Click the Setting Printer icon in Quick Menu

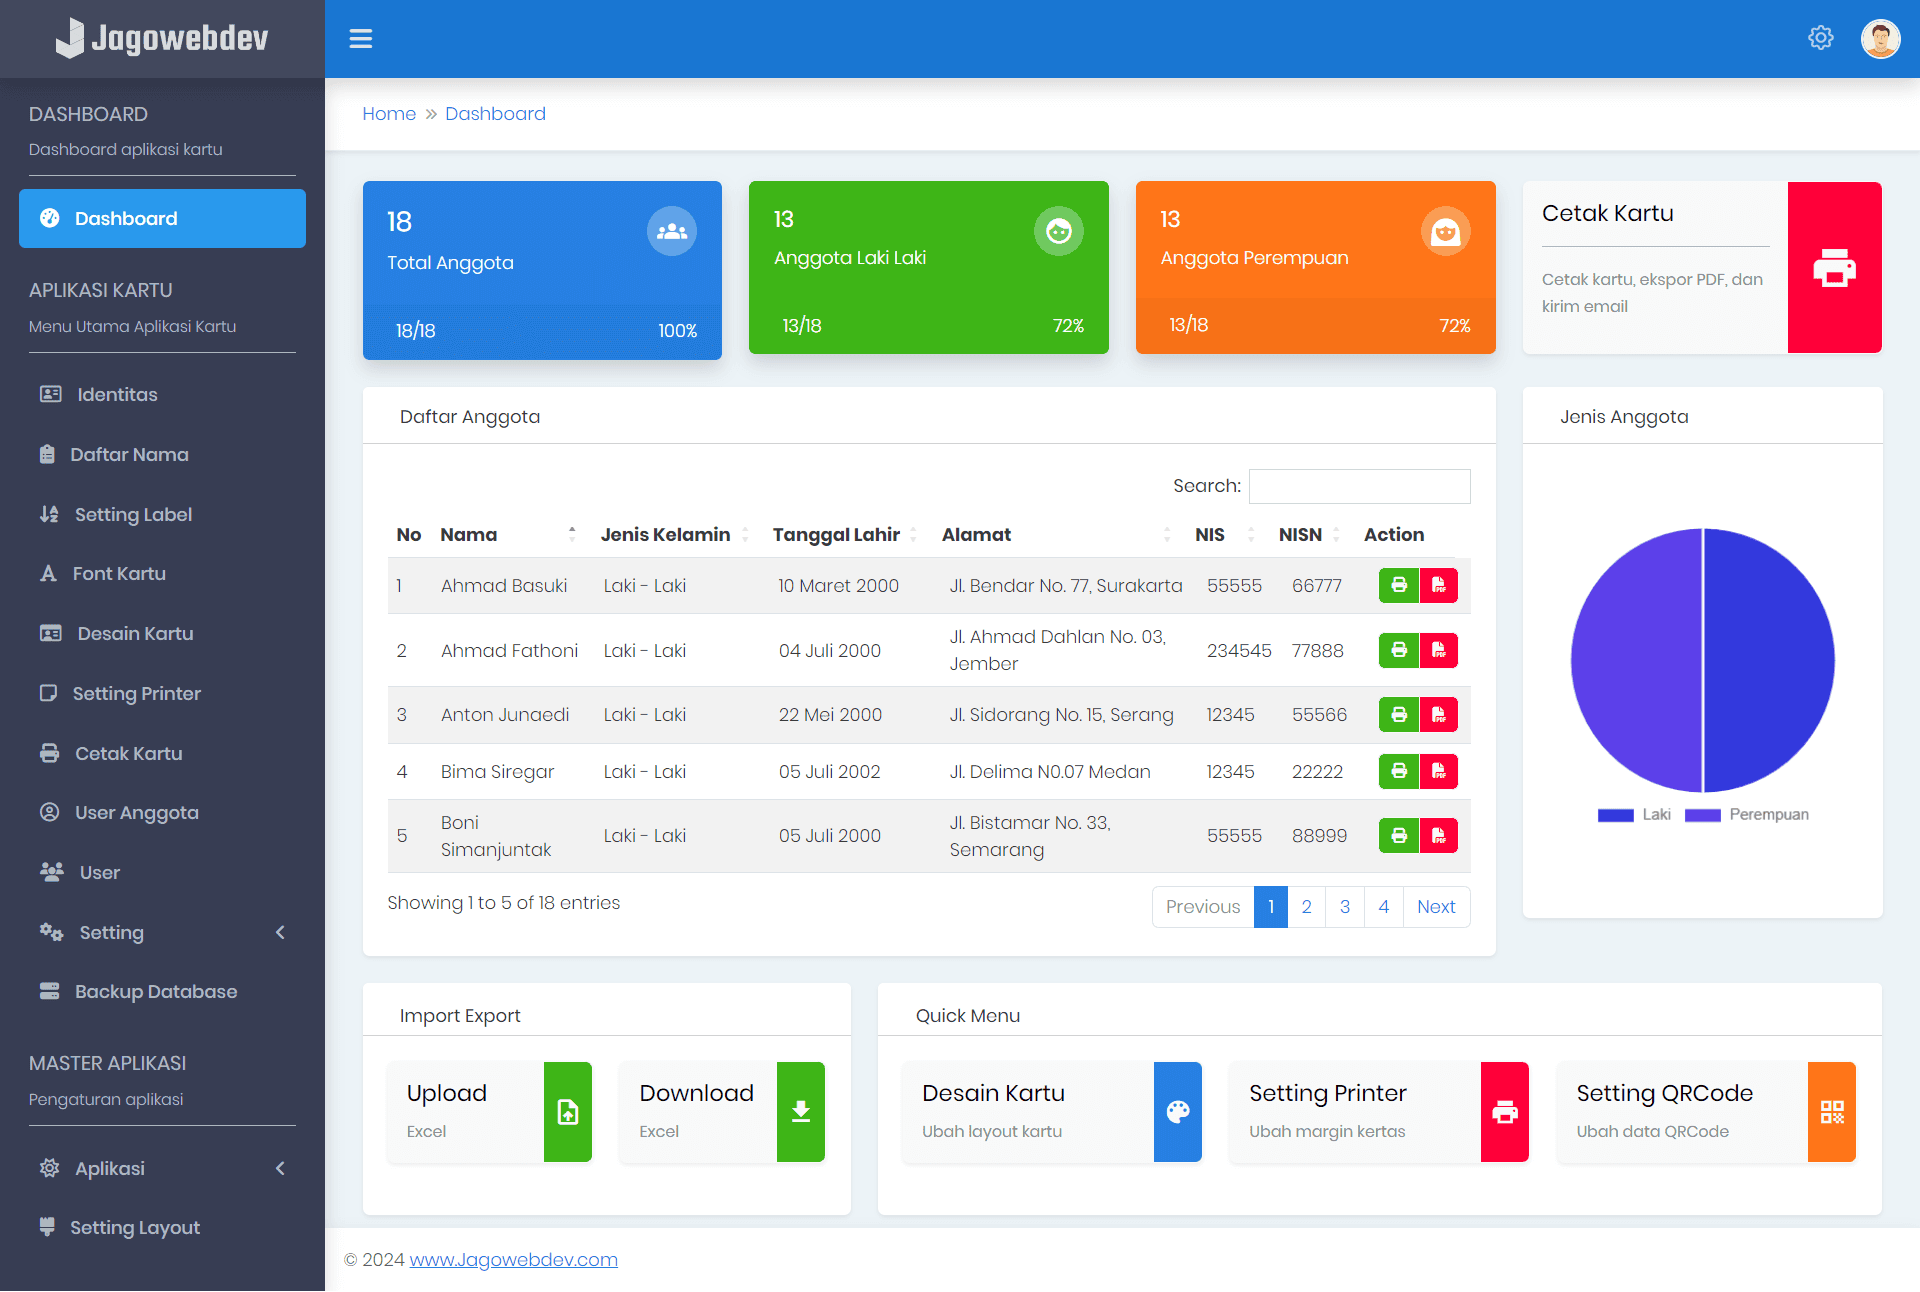(1504, 1111)
